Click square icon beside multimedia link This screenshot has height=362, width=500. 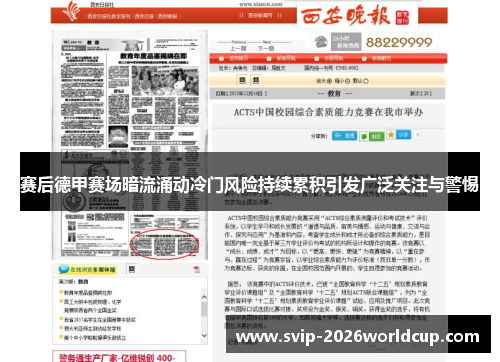(x=132, y=269)
